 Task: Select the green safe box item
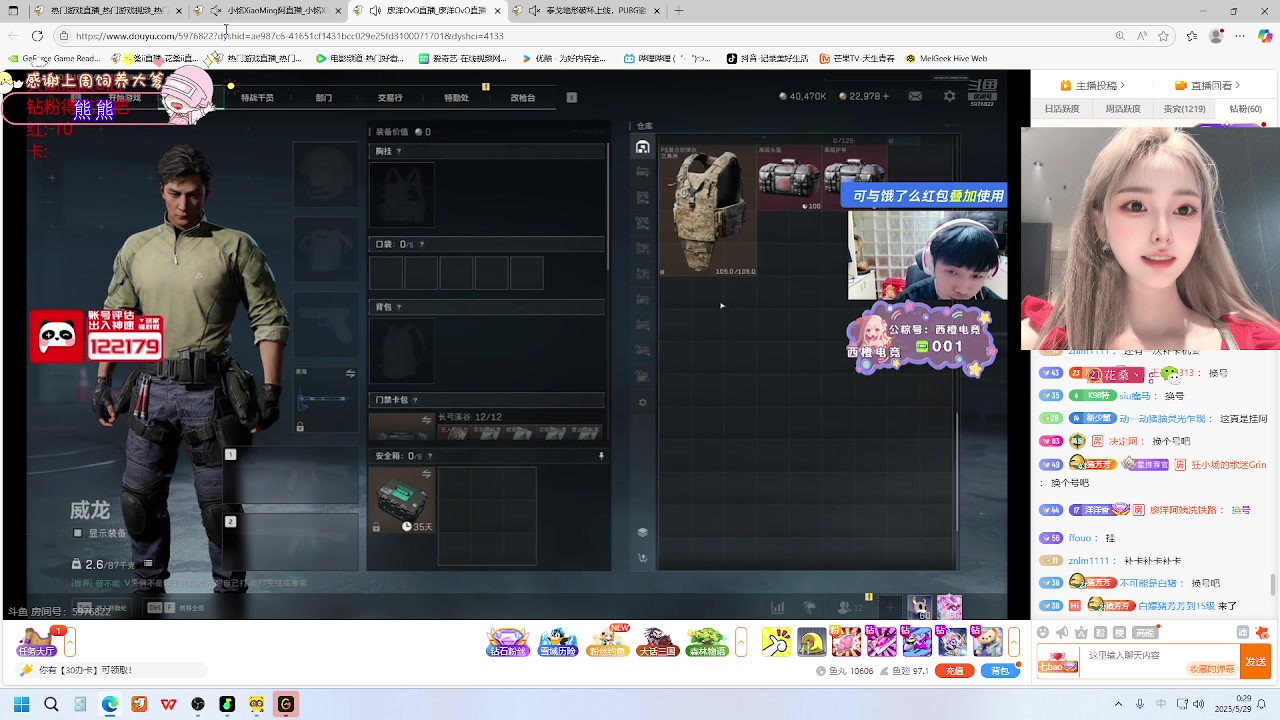(x=401, y=499)
